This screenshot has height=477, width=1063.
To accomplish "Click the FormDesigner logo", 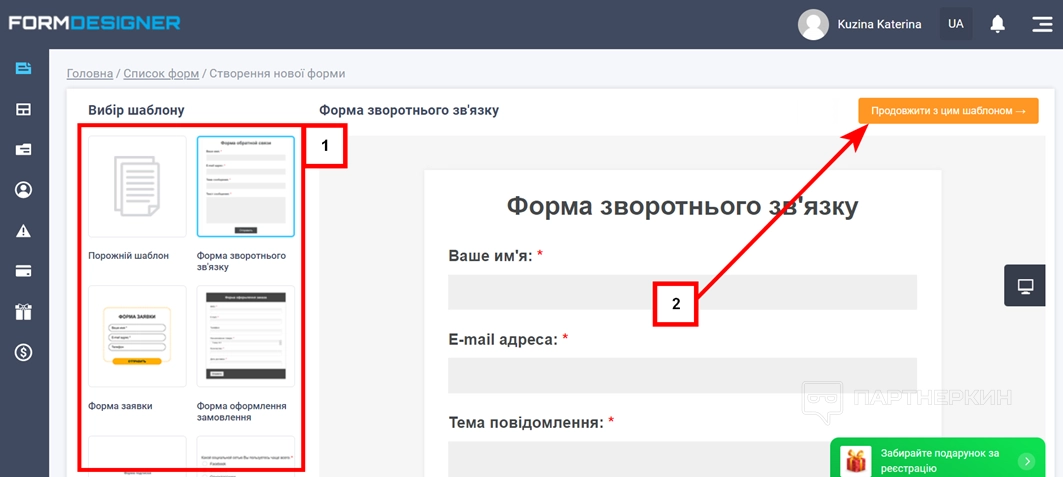I will [x=94, y=23].
